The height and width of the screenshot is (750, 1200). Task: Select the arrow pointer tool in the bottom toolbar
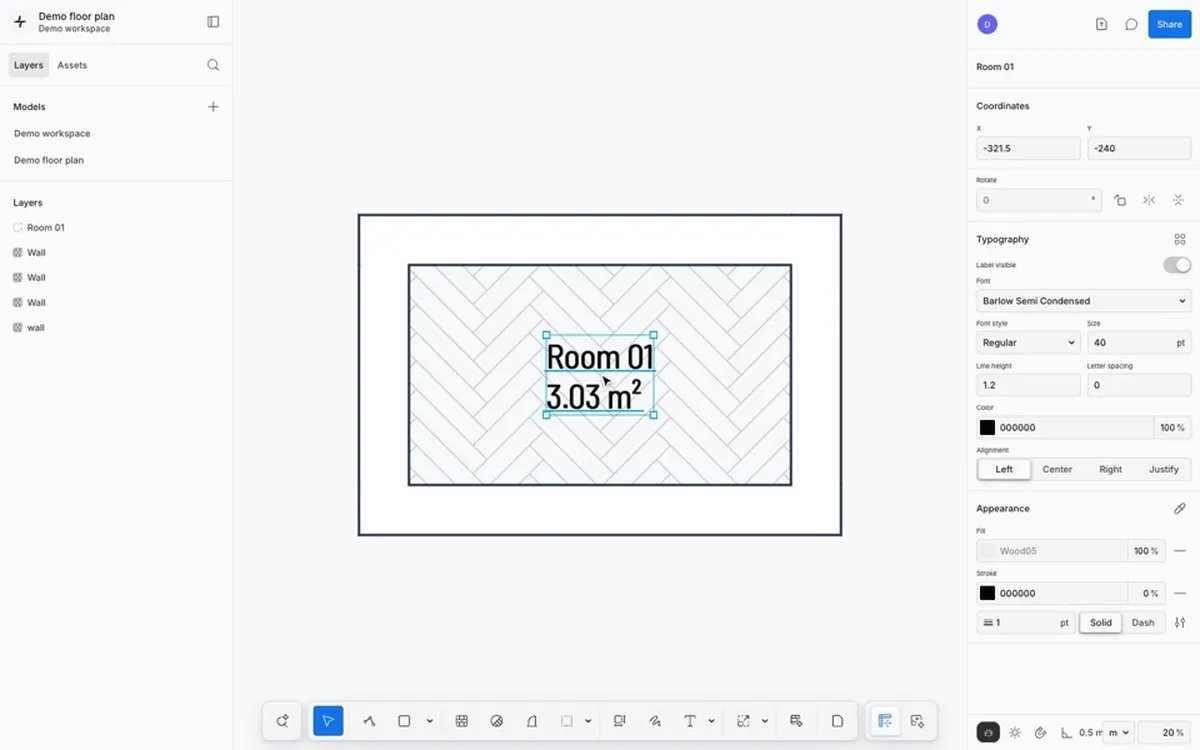pyautogui.click(x=328, y=721)
